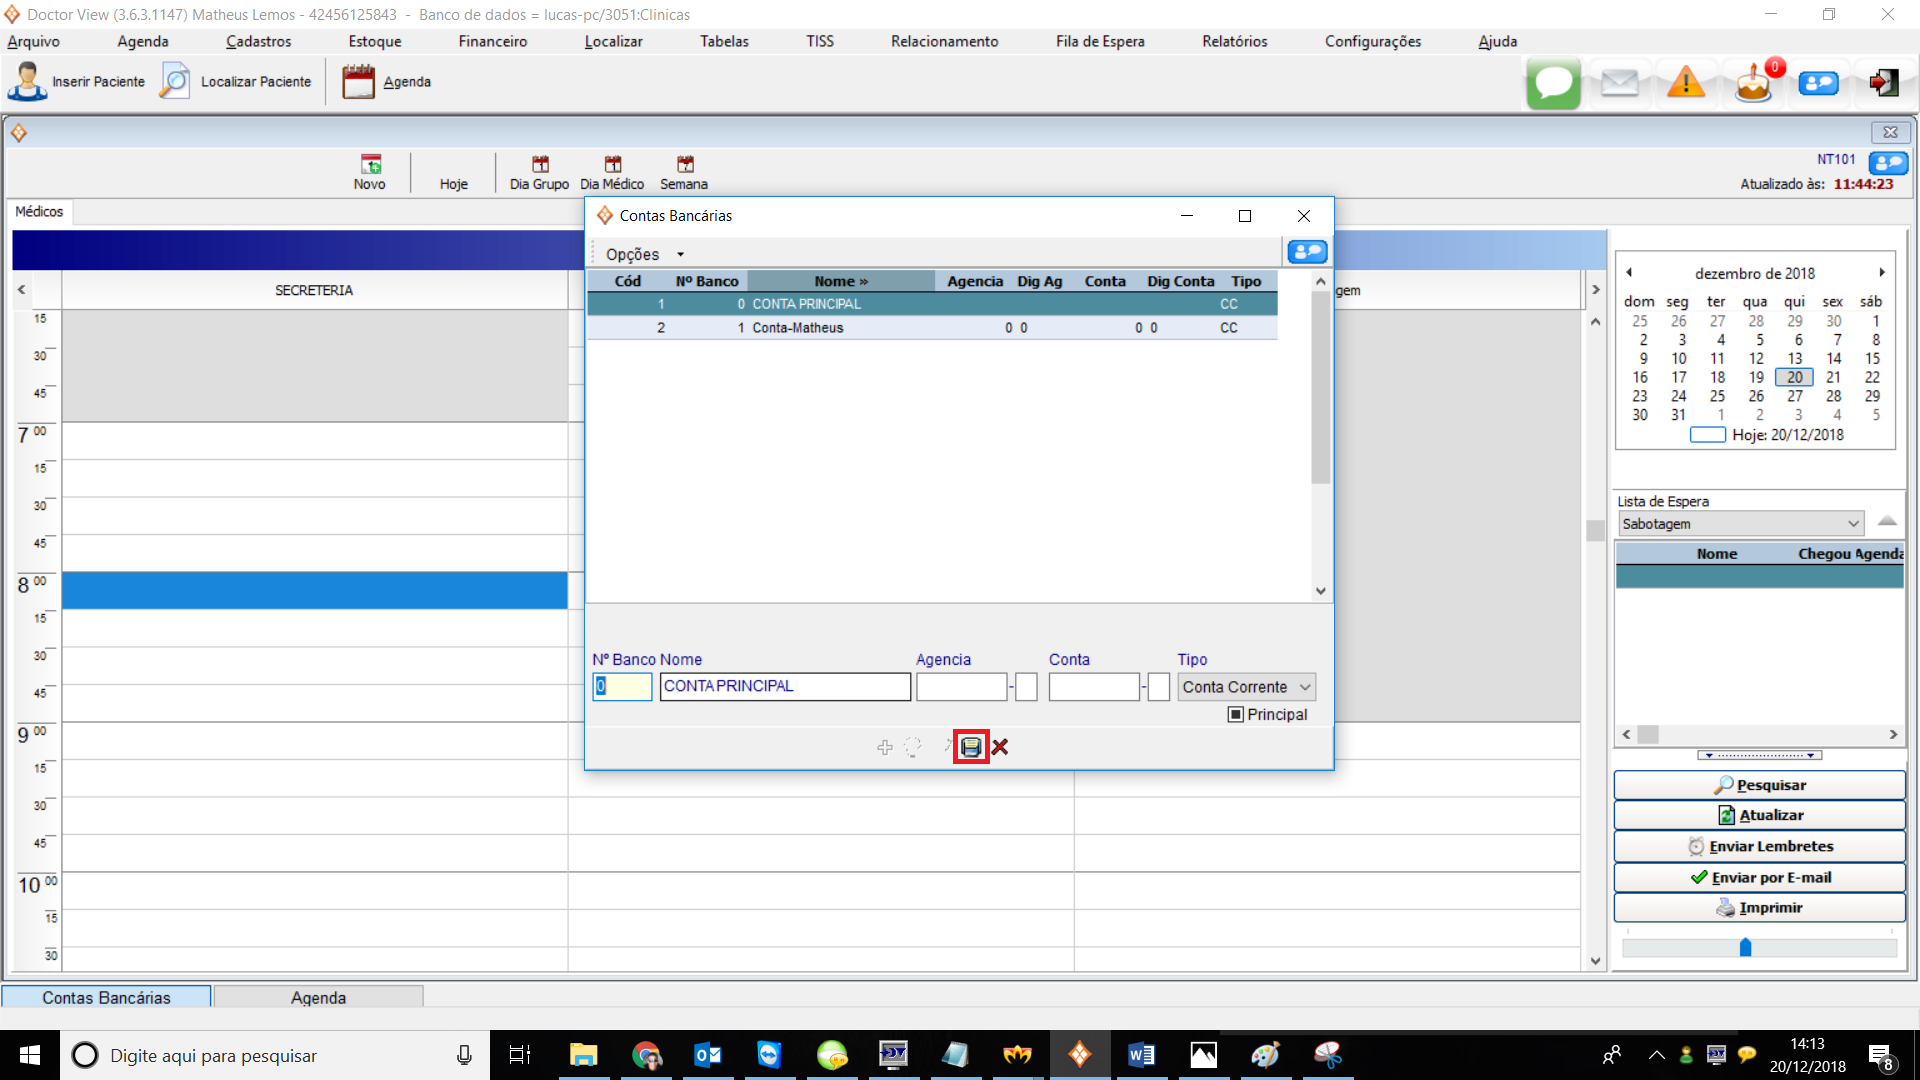Open the Tipo Conta Corrente dropdown
1920x1080 pixels.
point(1246,687)
